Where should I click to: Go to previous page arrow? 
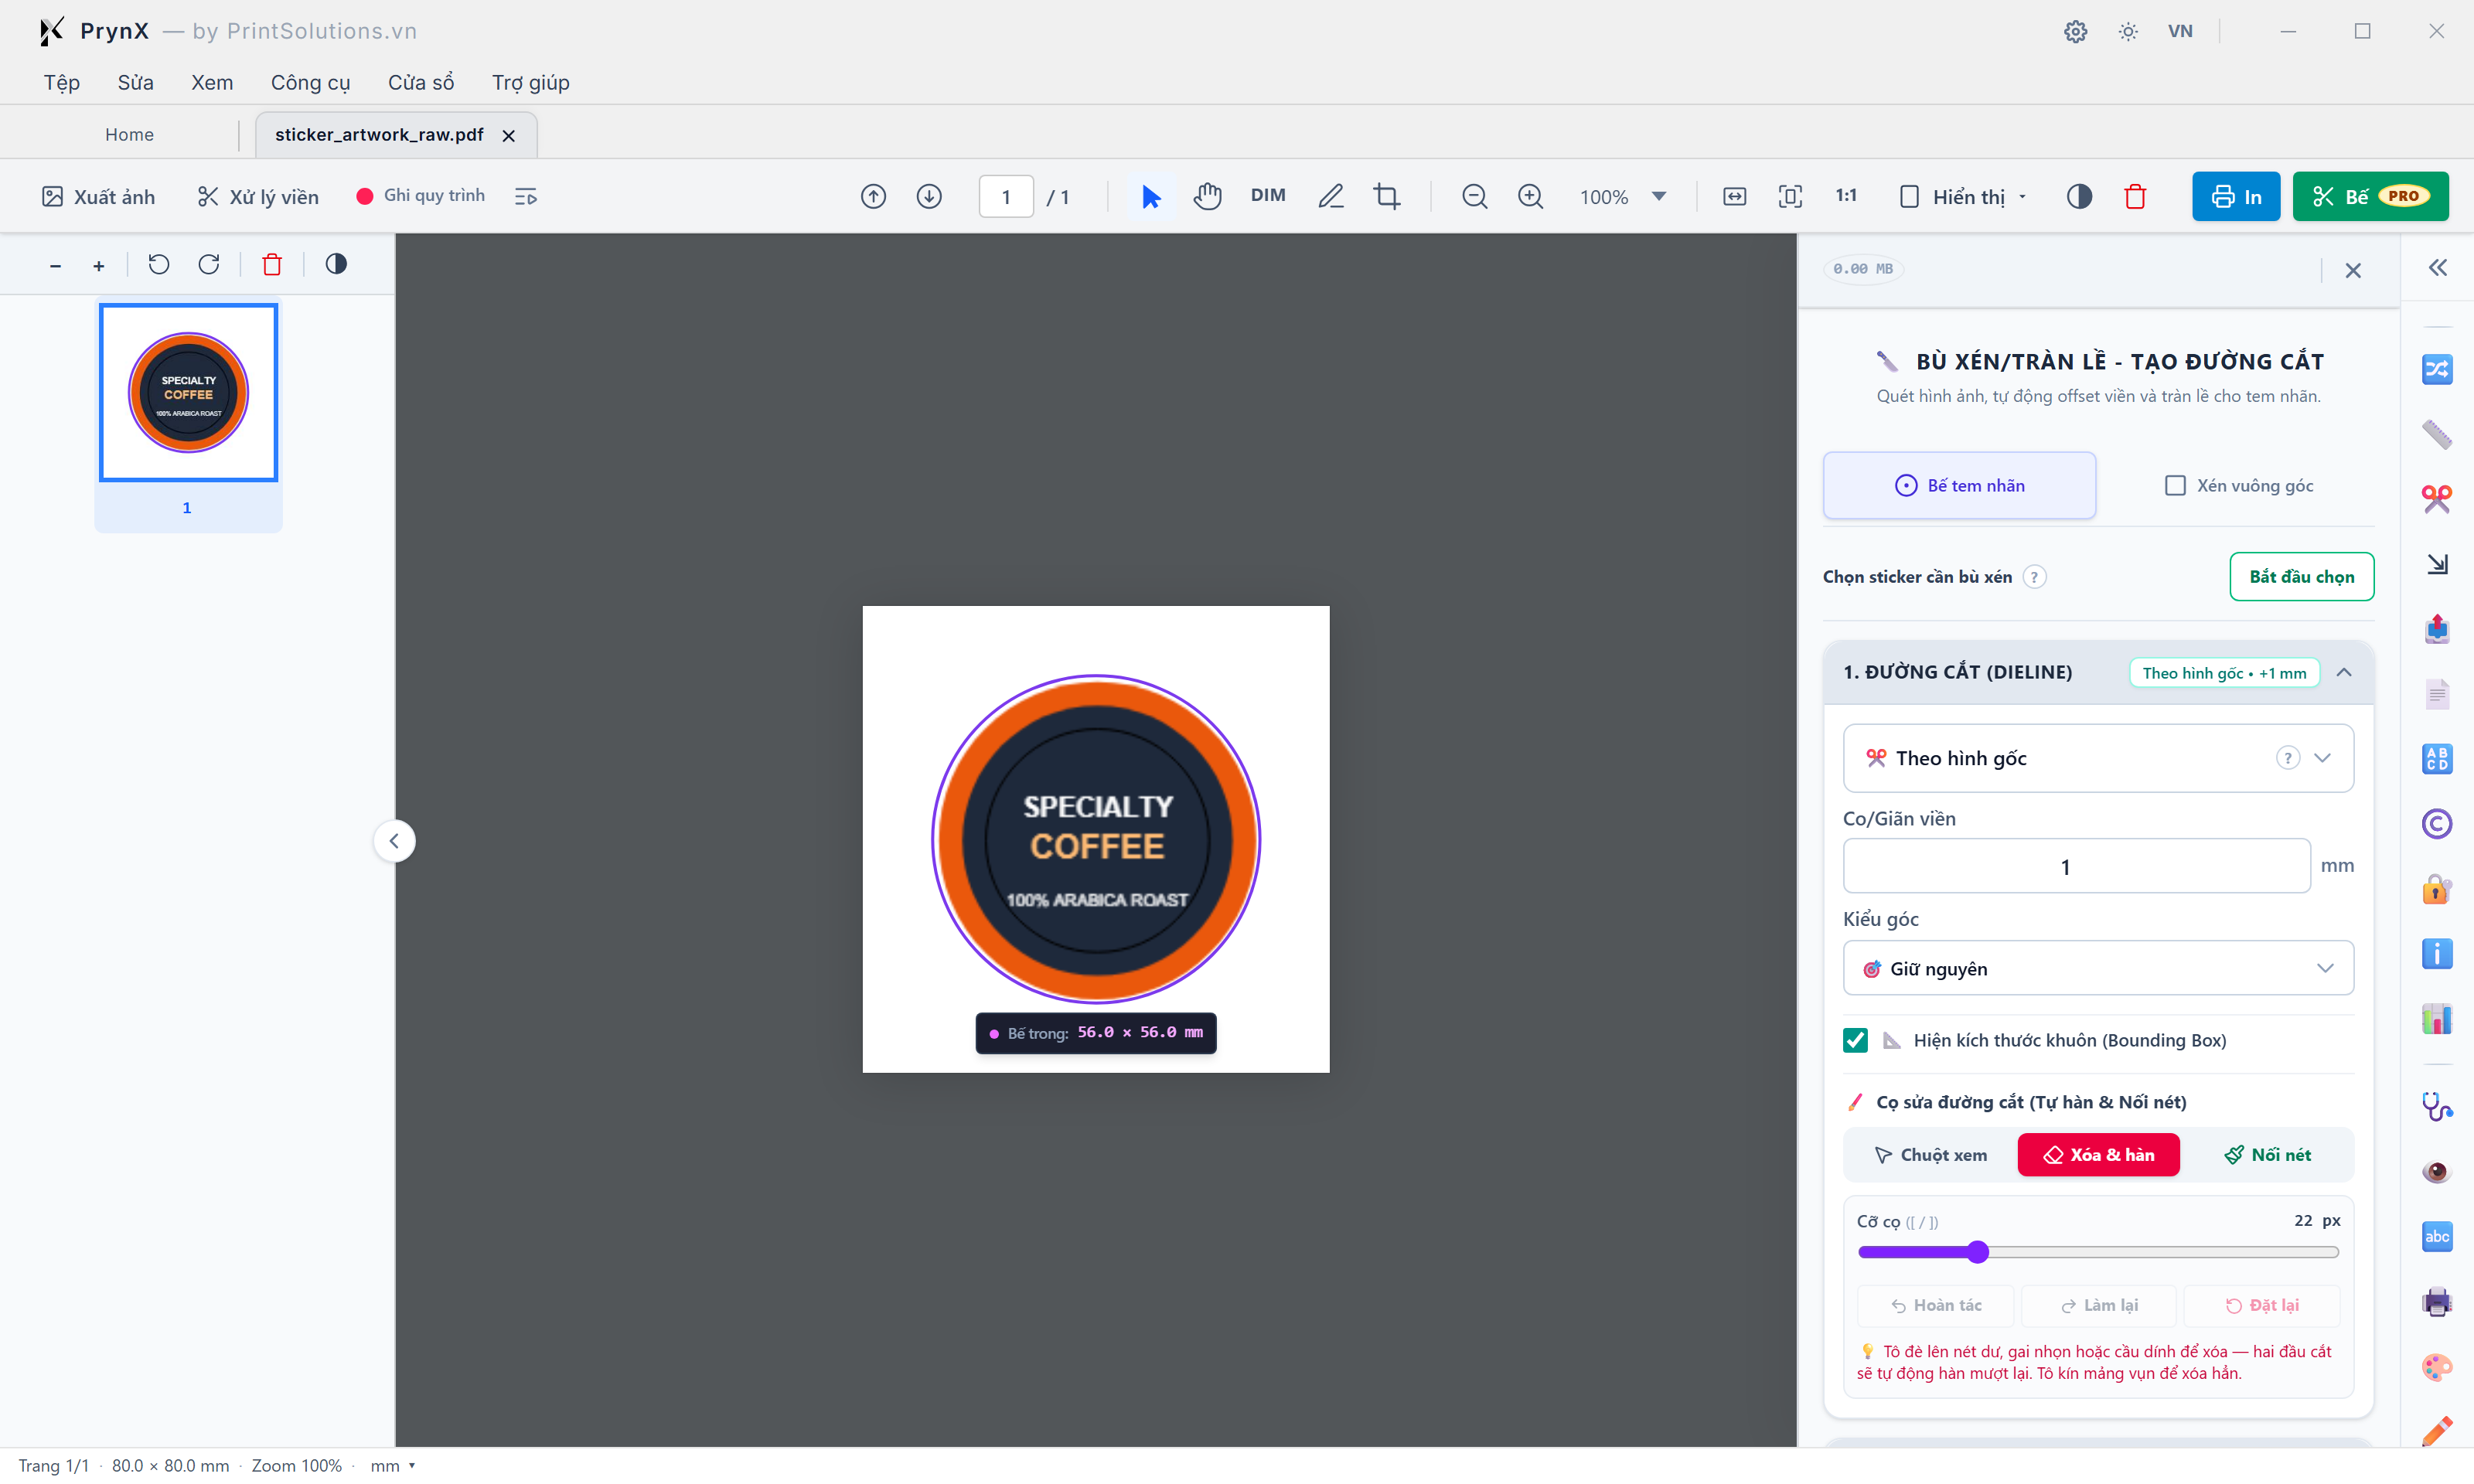point(873,196)
